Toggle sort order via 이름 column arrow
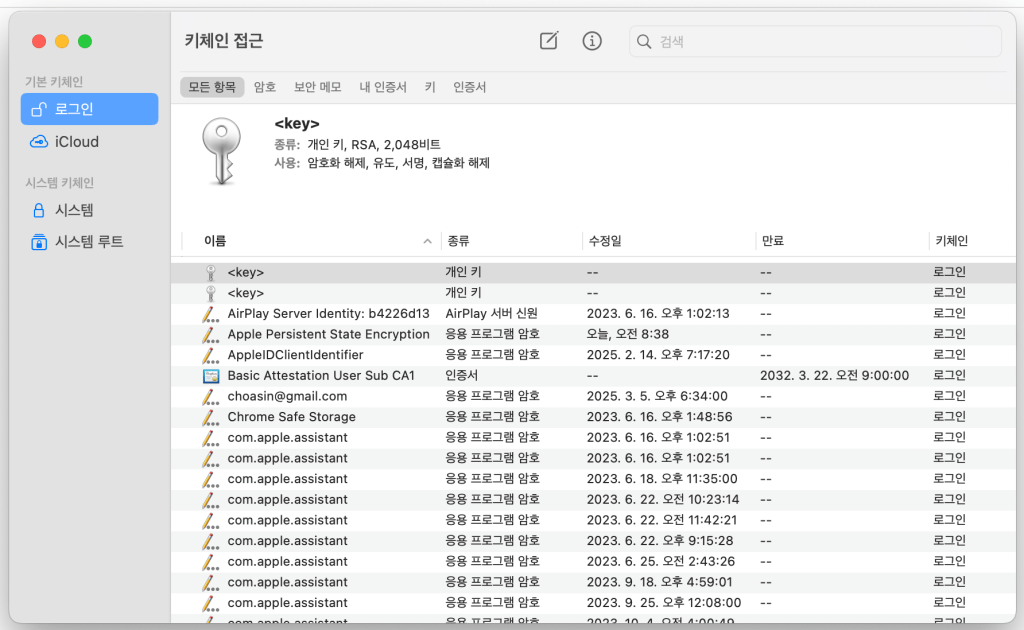1024x630 pixels. (427, 241)
